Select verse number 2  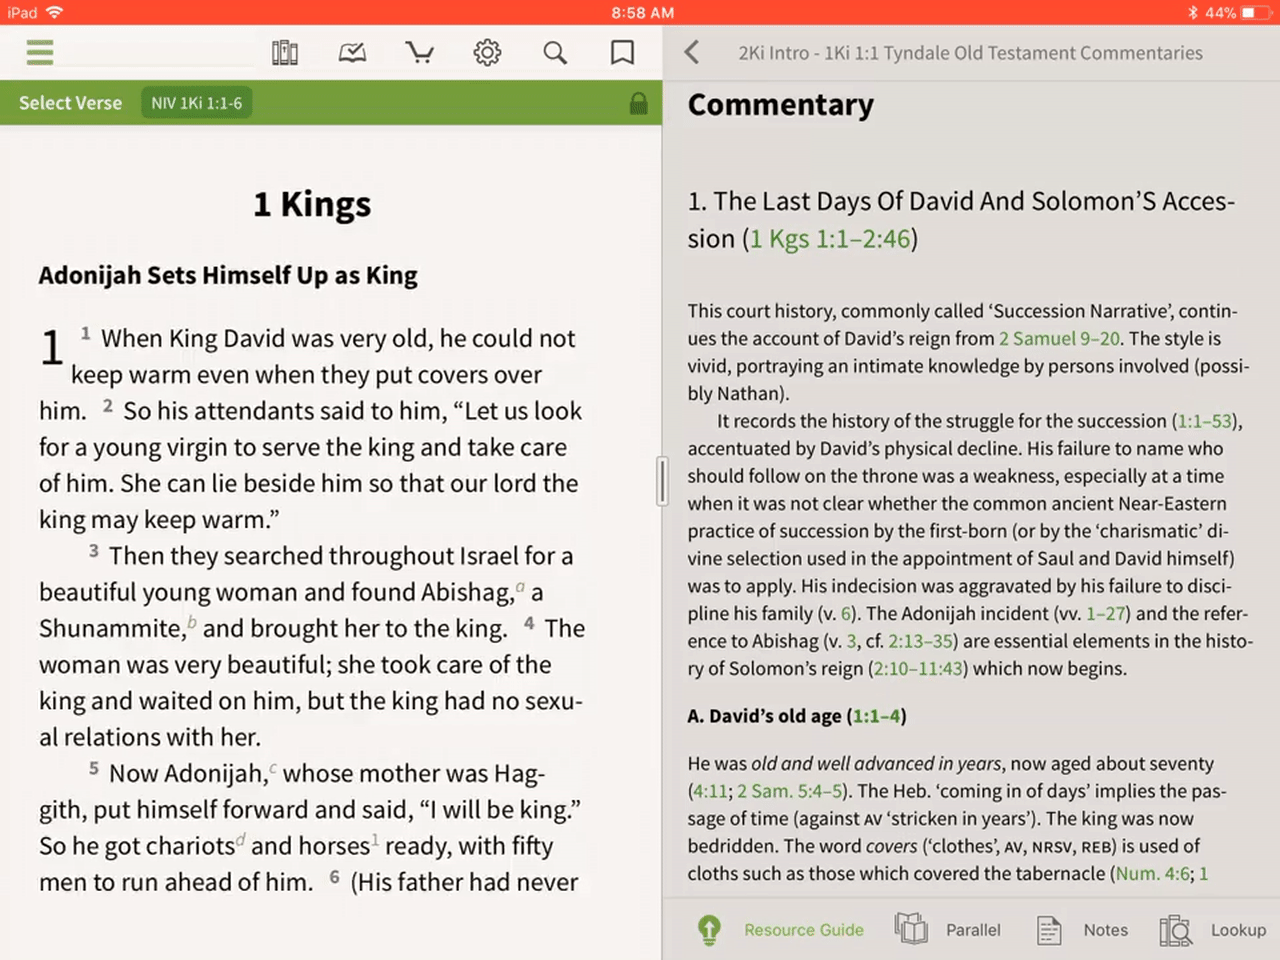[x=108, y=406]
